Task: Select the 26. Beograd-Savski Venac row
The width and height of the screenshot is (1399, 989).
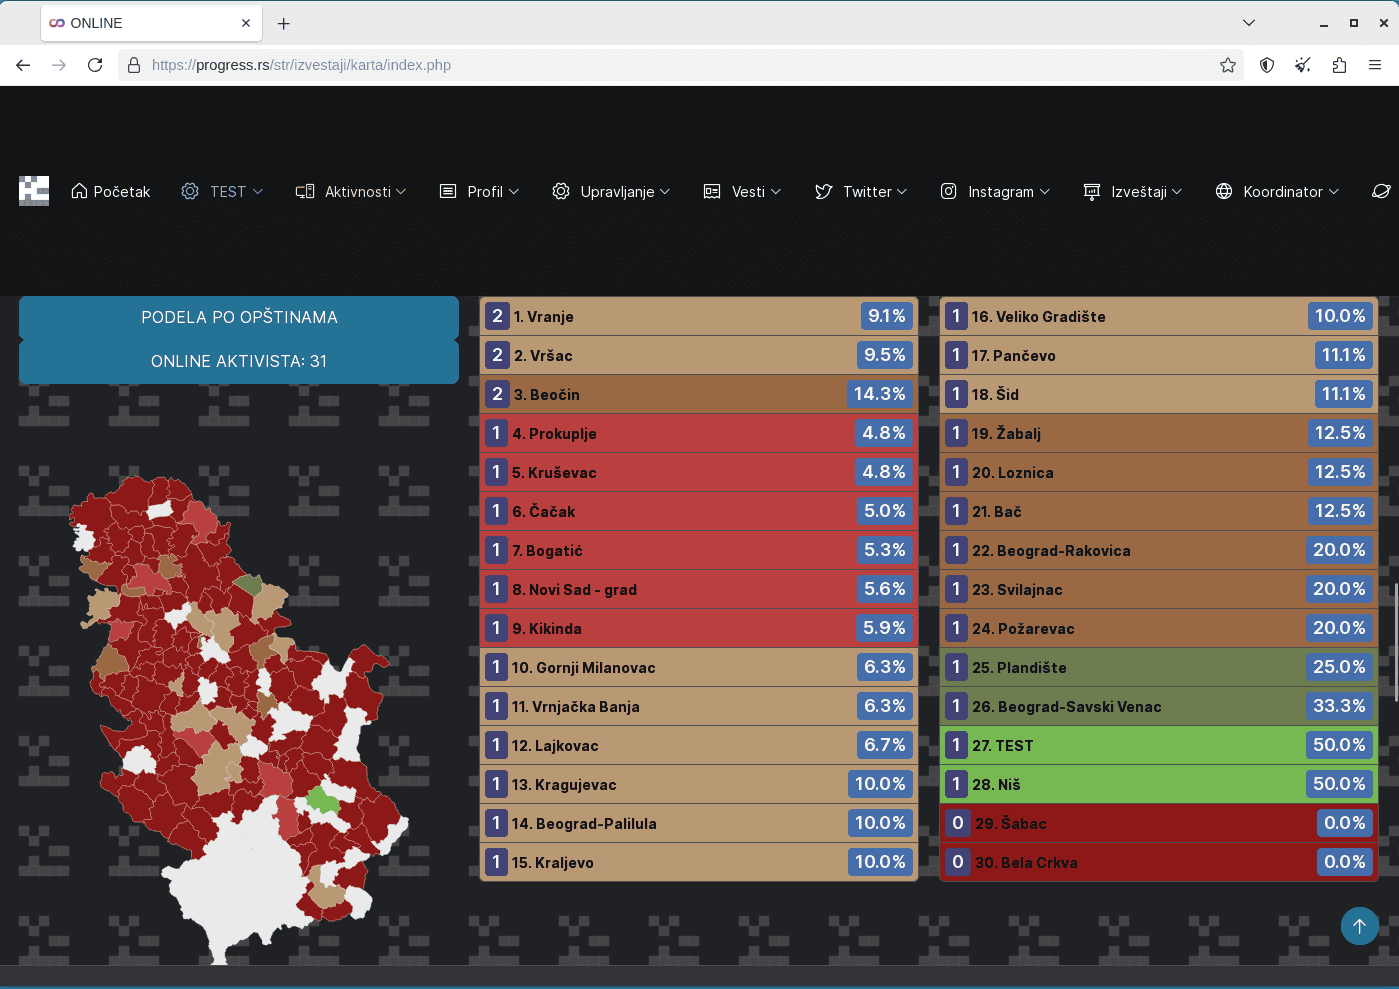Action: coord(1159,706)
